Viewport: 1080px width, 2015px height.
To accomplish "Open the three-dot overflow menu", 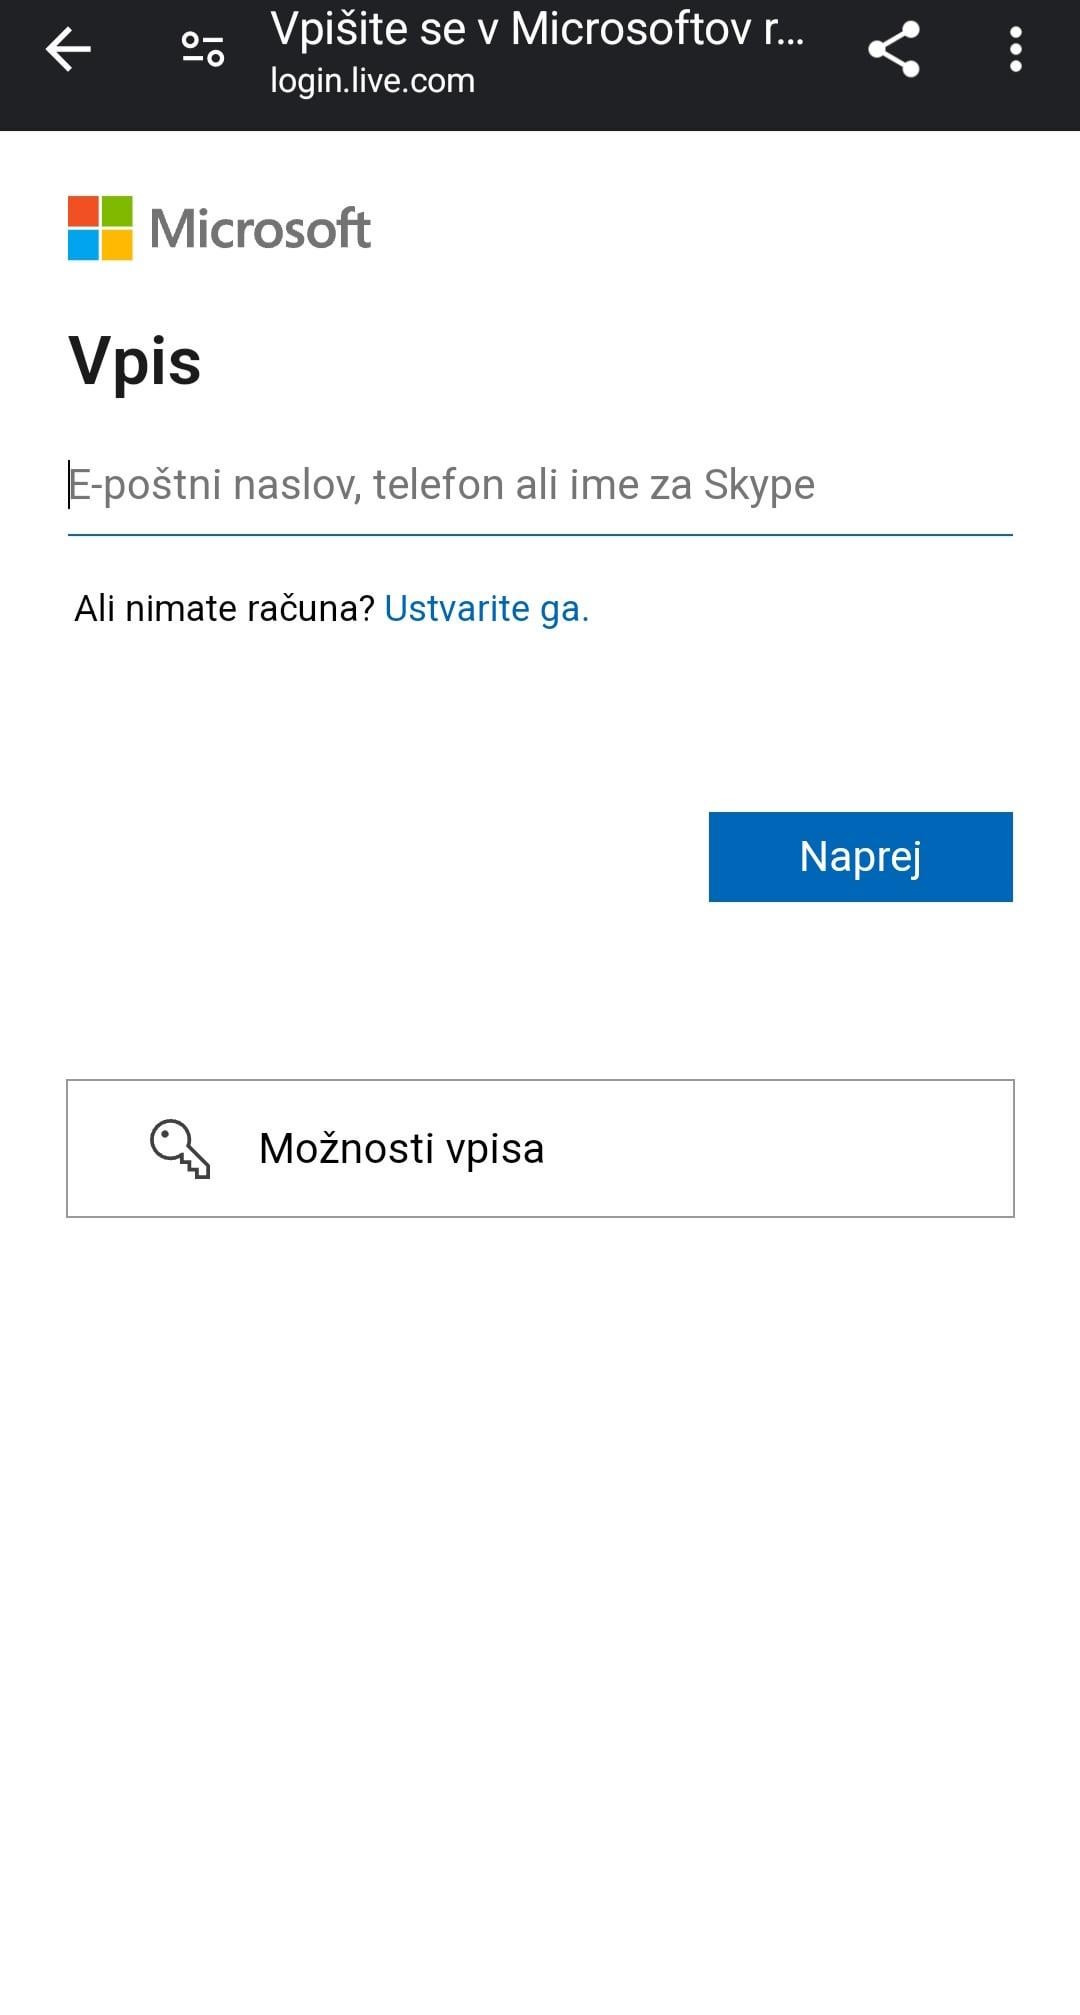I will [x=1015, y=49].
